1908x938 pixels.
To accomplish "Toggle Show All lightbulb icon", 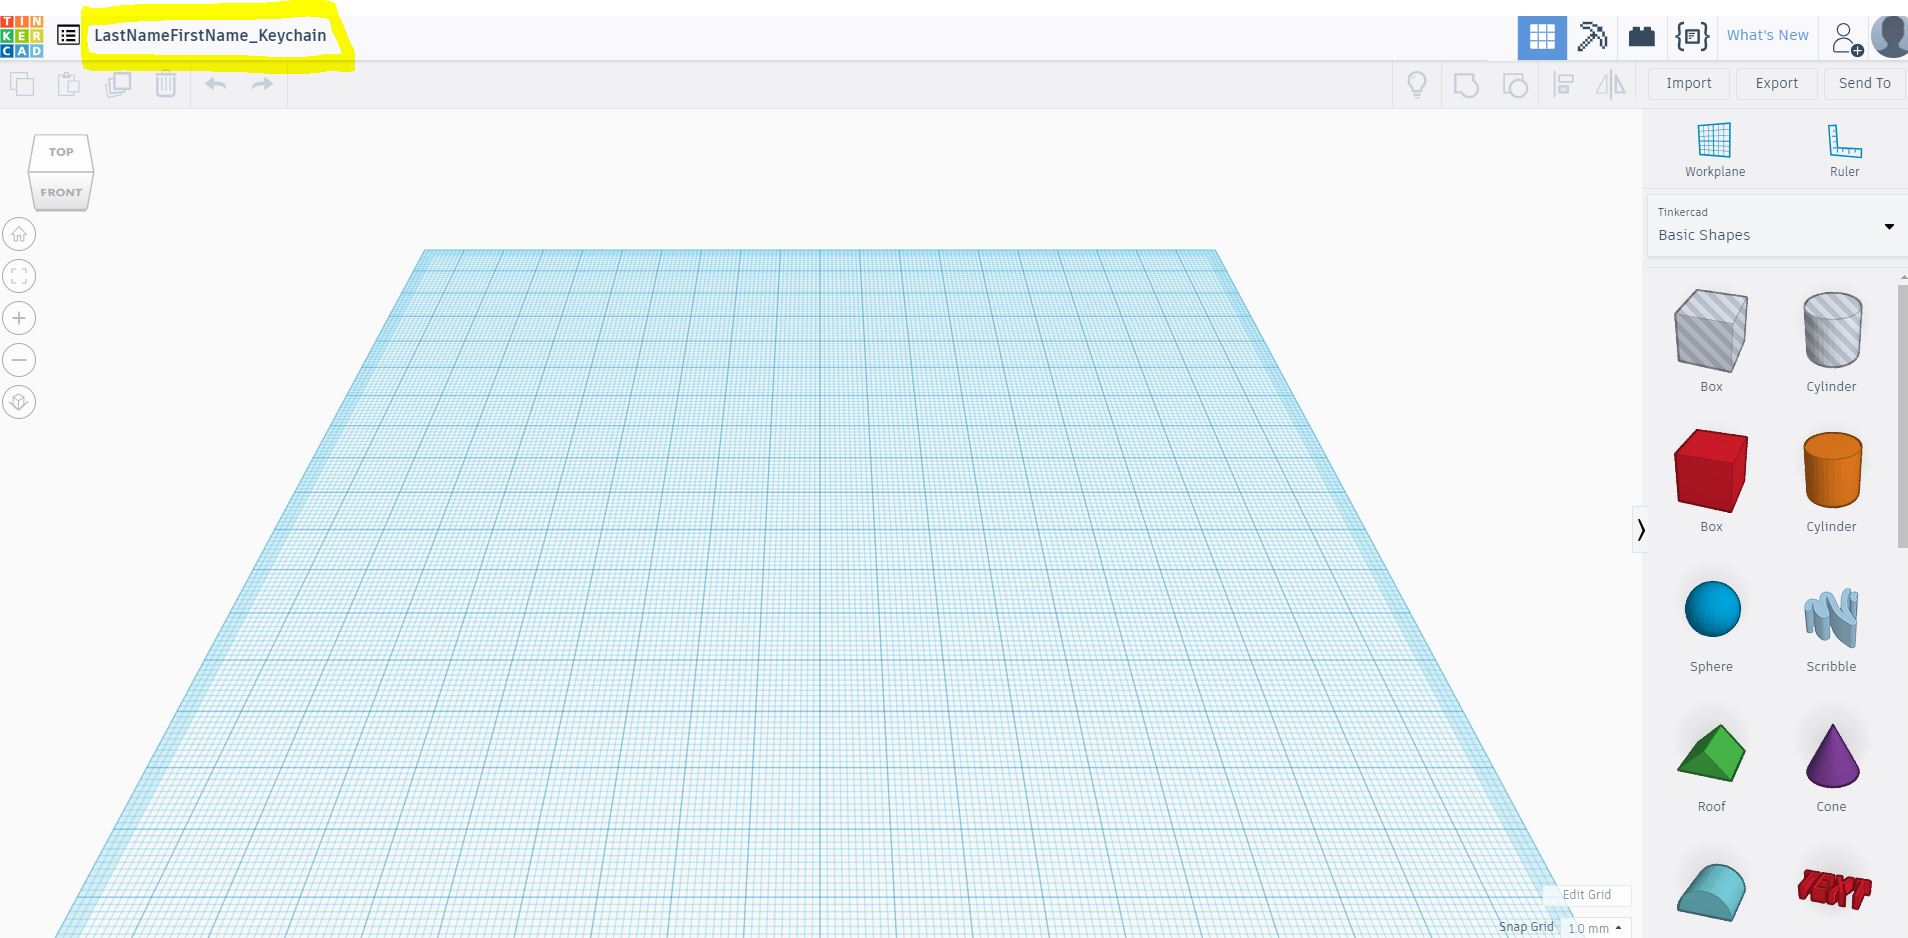I will tap(1417, 84).
